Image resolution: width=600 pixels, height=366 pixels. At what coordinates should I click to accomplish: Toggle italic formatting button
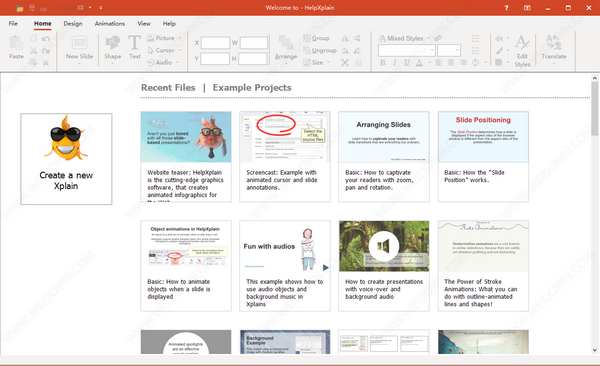(395, 62)
